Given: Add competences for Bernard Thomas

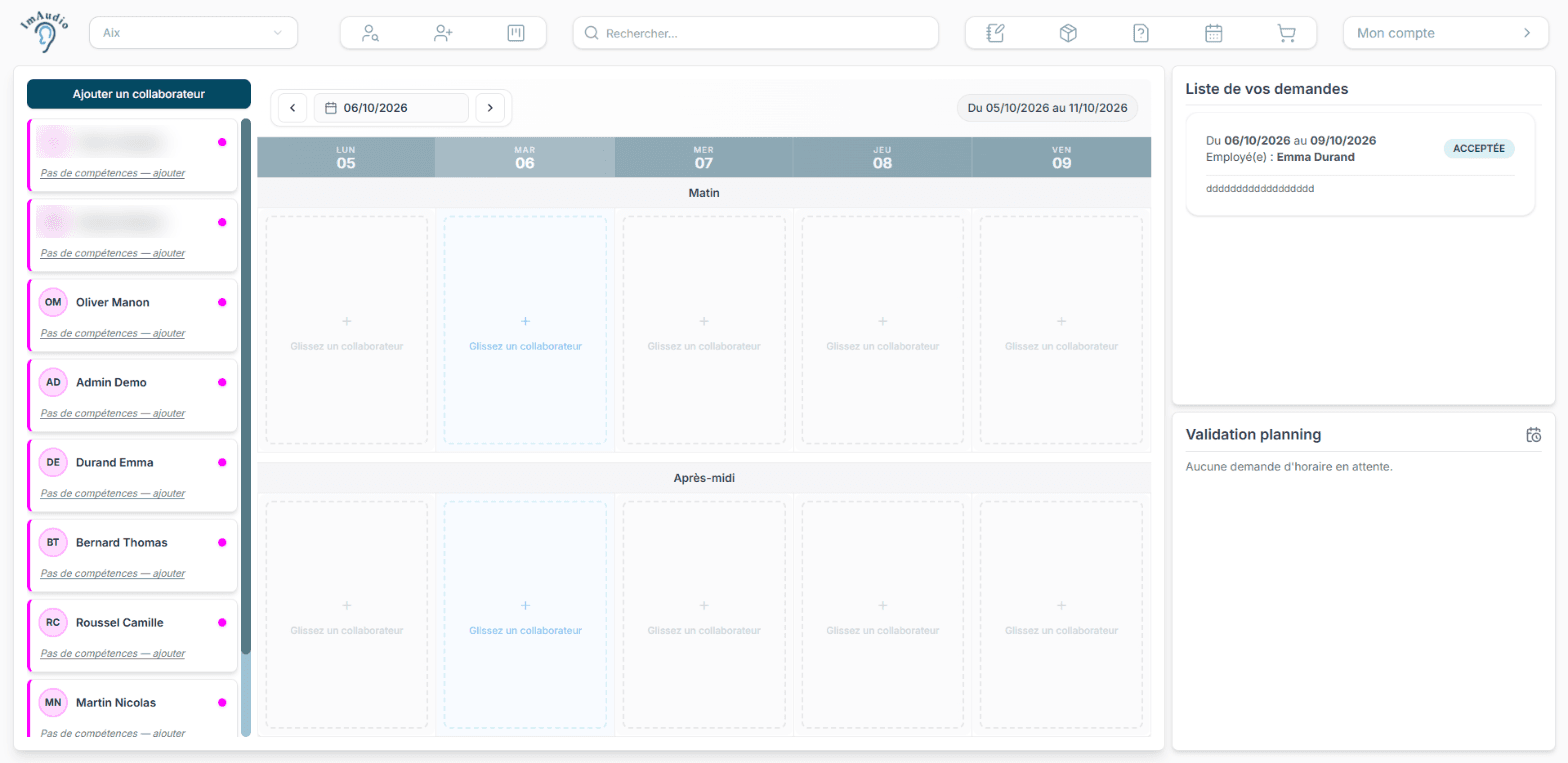Looking at the screenshot, I should [113, 573].
